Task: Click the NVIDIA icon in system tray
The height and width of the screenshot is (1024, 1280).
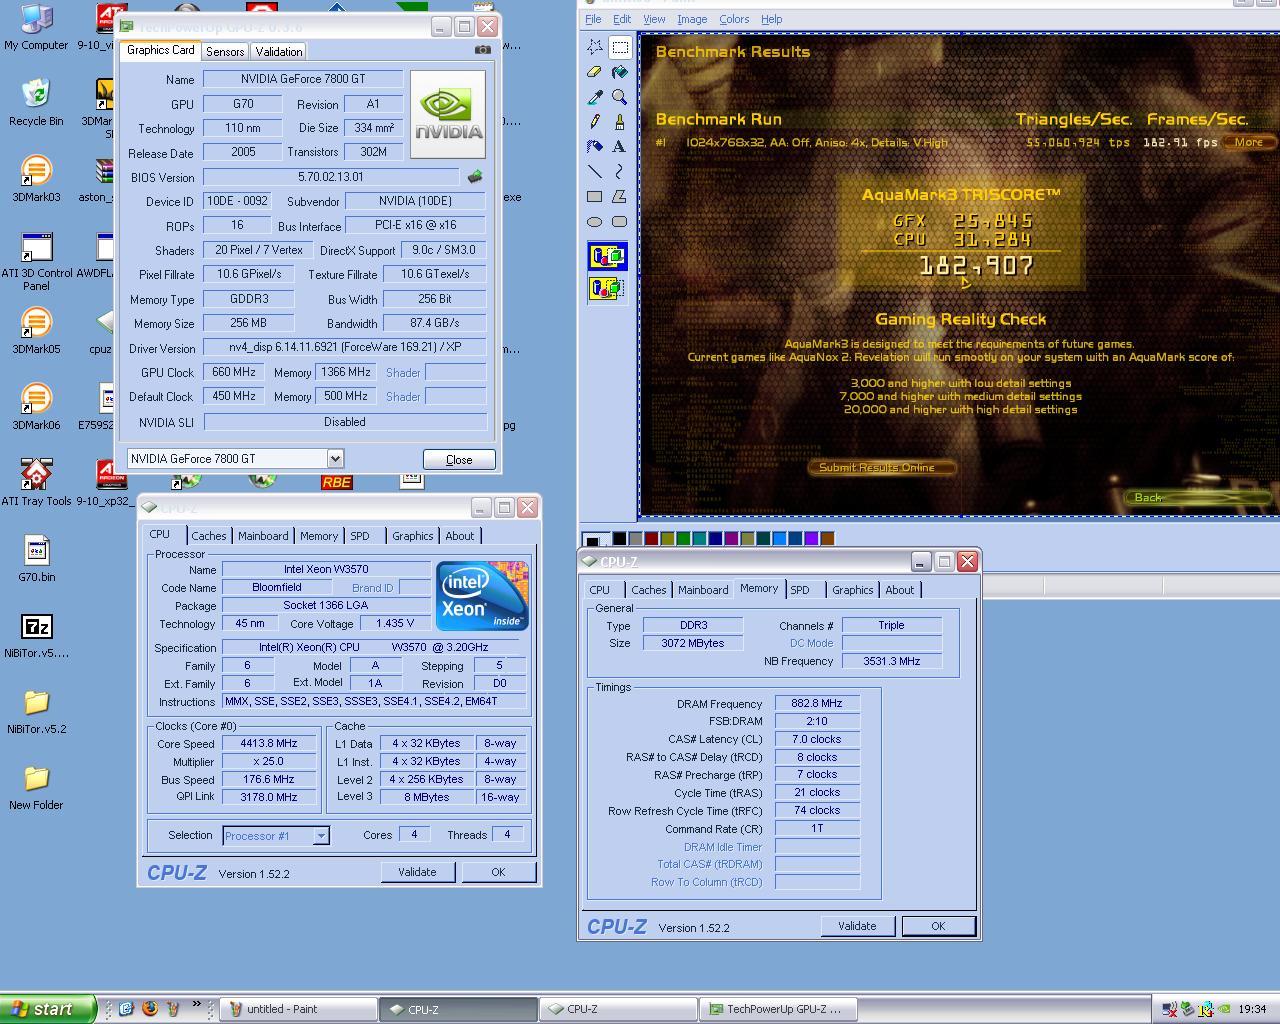Action: click(1224, 1009)
